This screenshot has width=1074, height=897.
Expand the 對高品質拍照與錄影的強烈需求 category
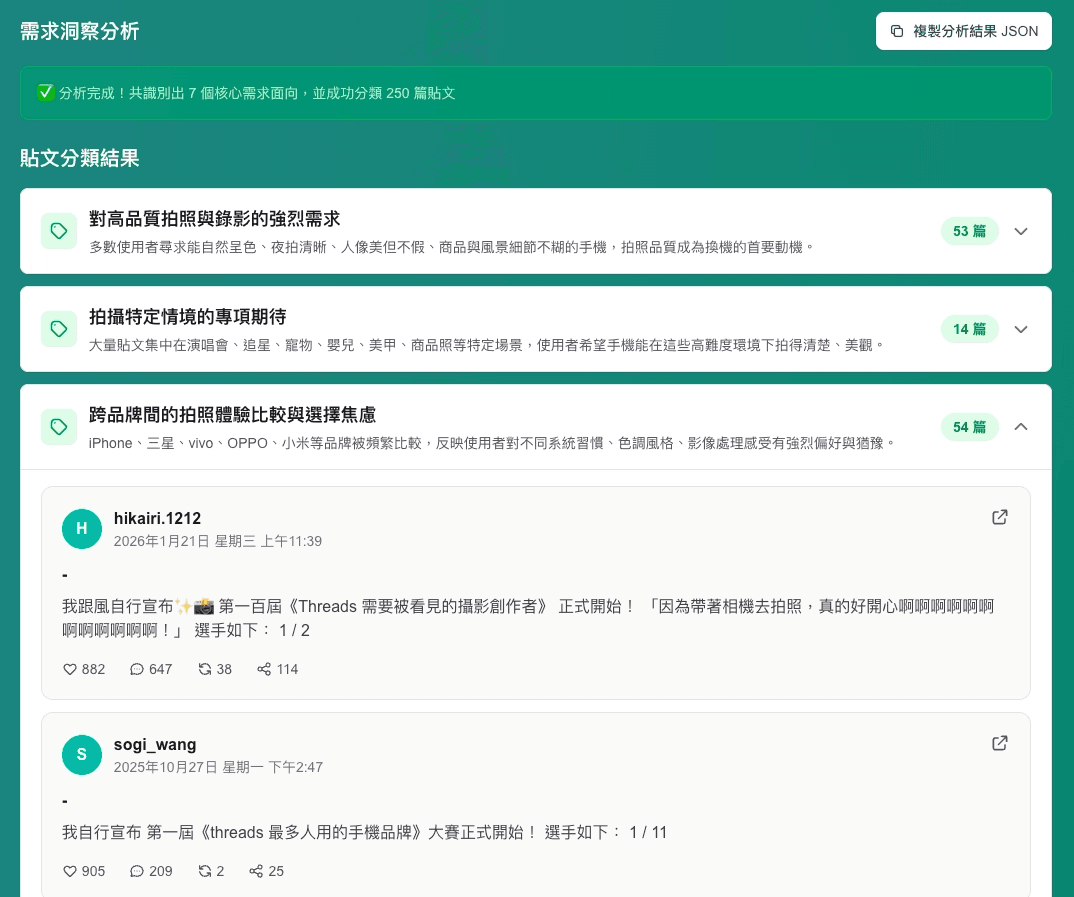pos(1021,231)
